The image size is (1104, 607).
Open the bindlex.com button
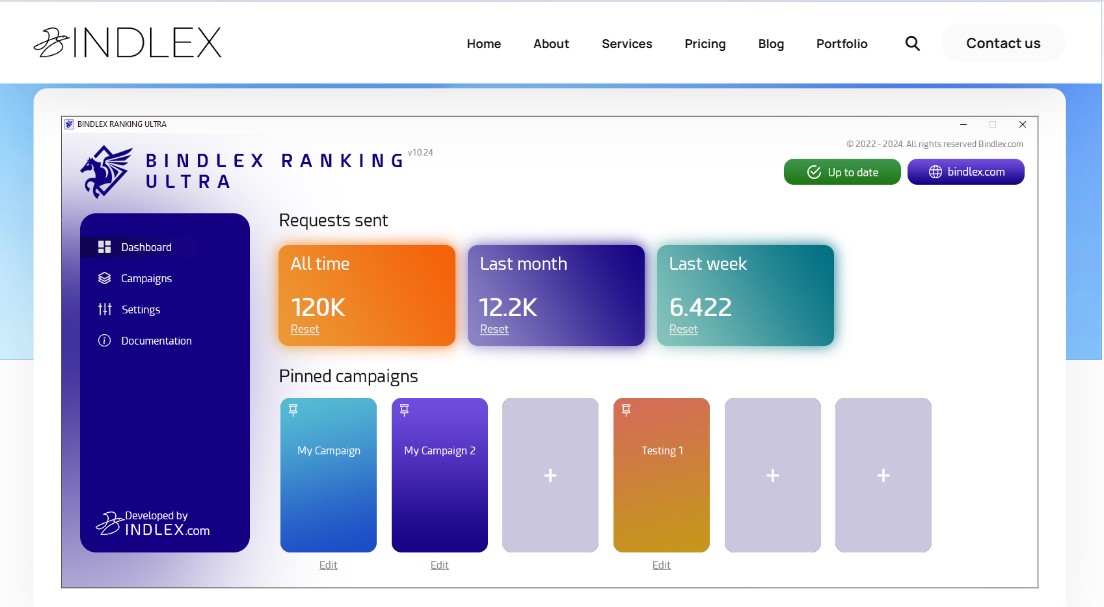click(966, 172)
